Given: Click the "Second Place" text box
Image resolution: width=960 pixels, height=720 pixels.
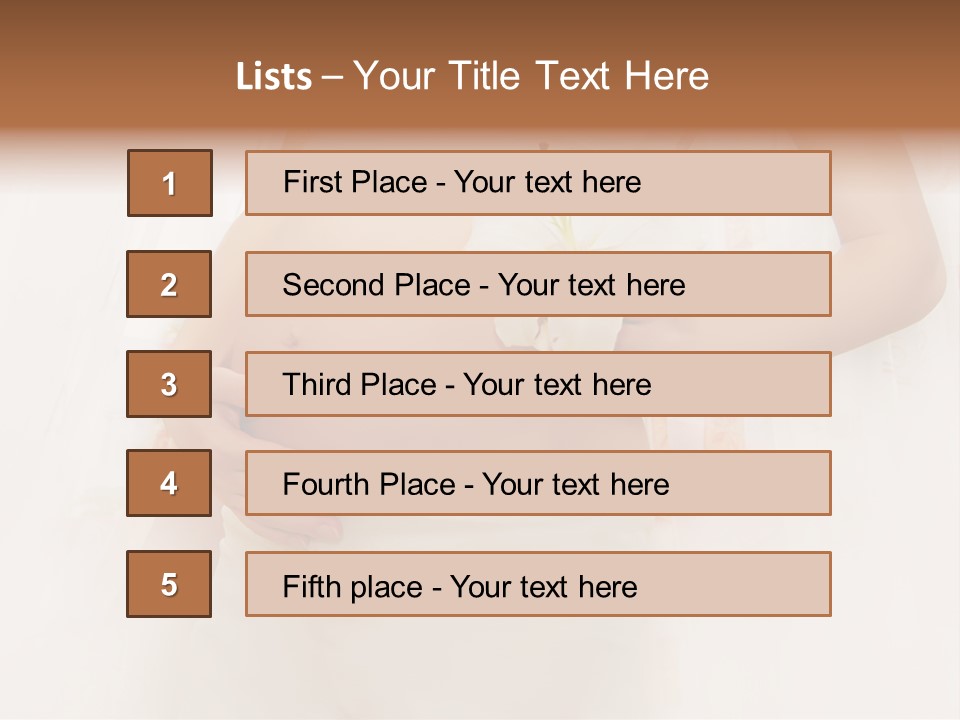Looking at the screenshot, I should 538,284.
